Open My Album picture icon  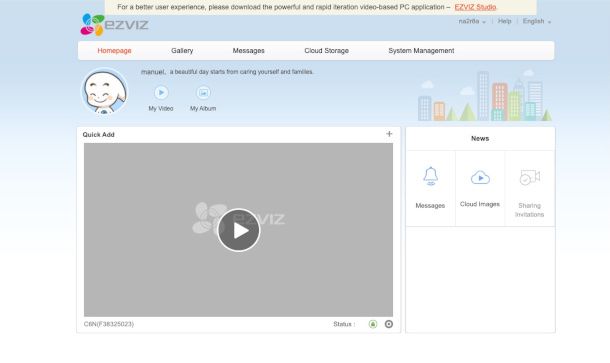(x=203, y=93)
